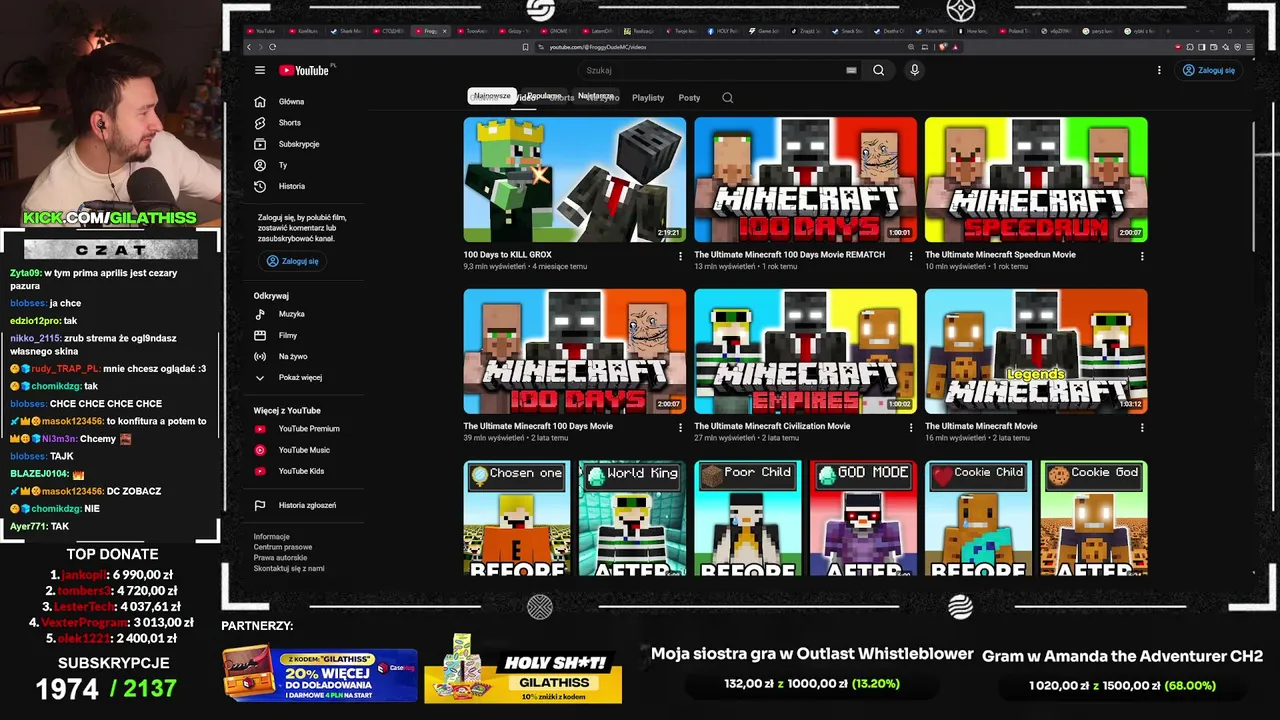The height and width of the screenshot is (720, 1280).
Task: Open the Prawa autorskie footer link
Action: pyautogui.click(x=281, y=558)
